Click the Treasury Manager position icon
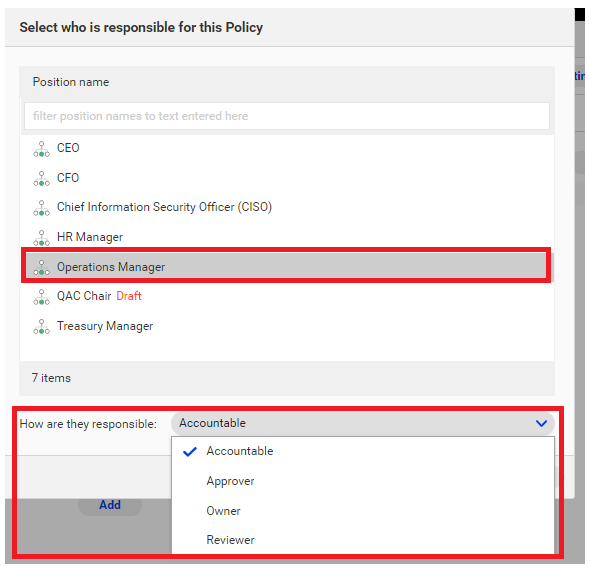 (x=41, y=327)
